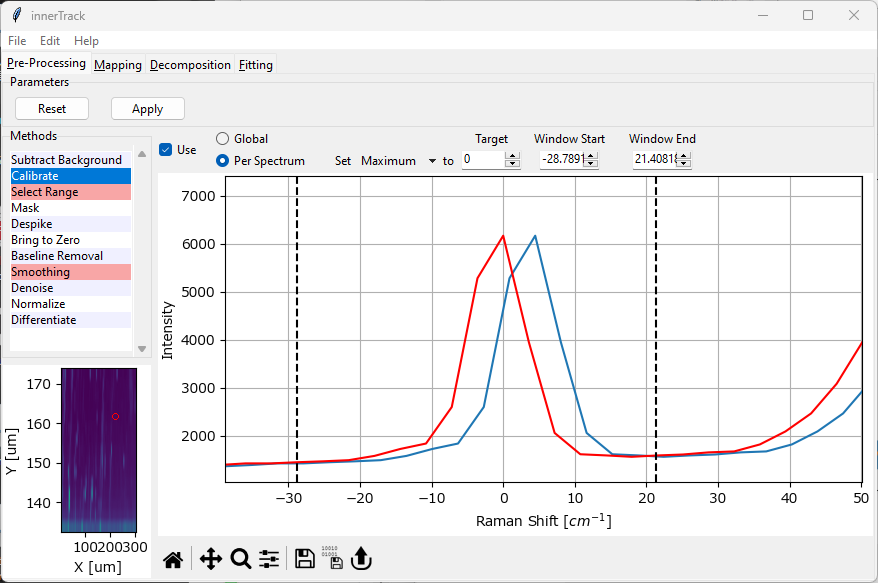Increment the Target value stepper
The height and width of the screenshot is (583, 878).
pos(513,156)
